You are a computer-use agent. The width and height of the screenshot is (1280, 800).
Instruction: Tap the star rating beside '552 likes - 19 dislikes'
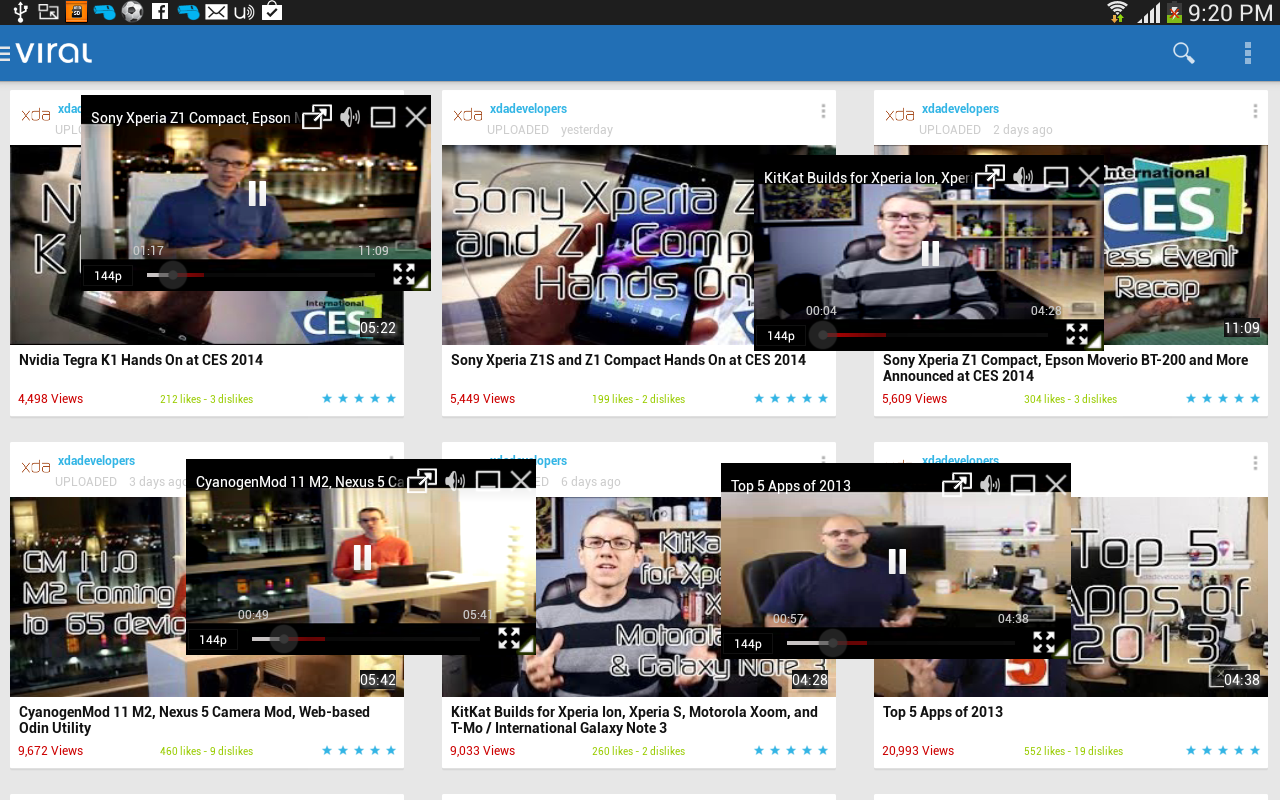point(1223,751)
